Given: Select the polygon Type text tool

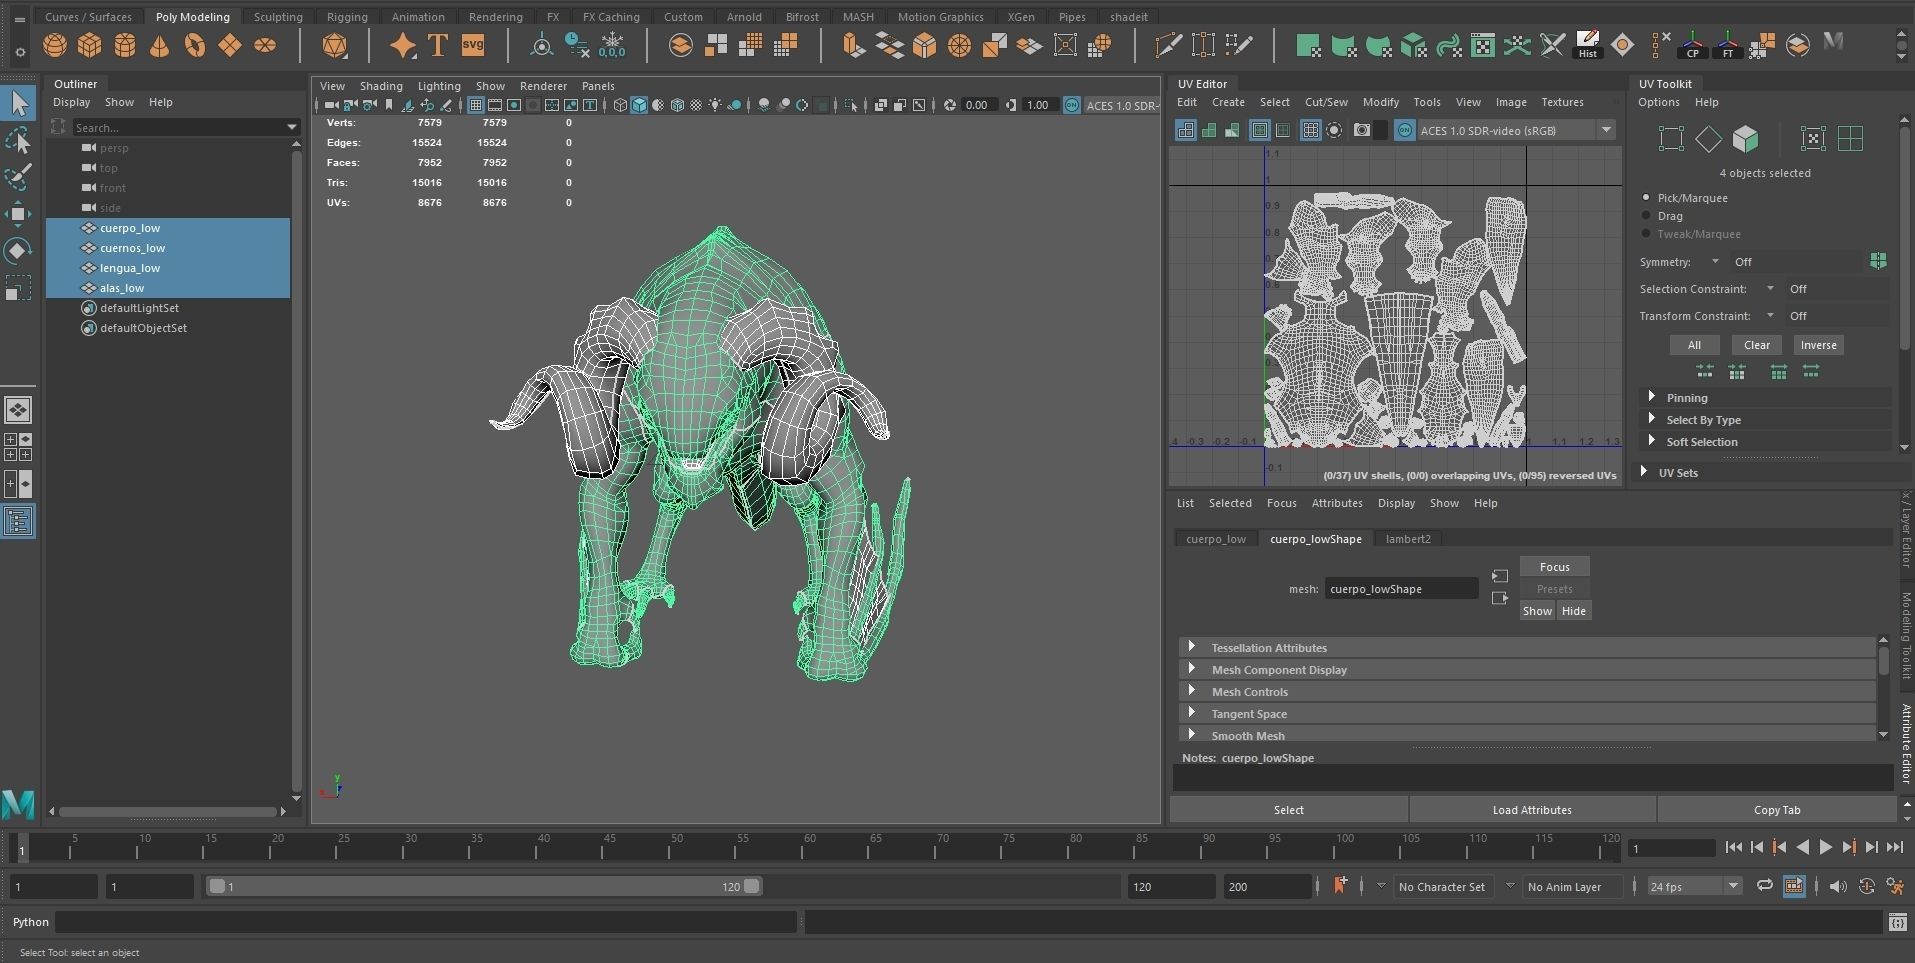Looking at the screenshot, I should [437, 46].
